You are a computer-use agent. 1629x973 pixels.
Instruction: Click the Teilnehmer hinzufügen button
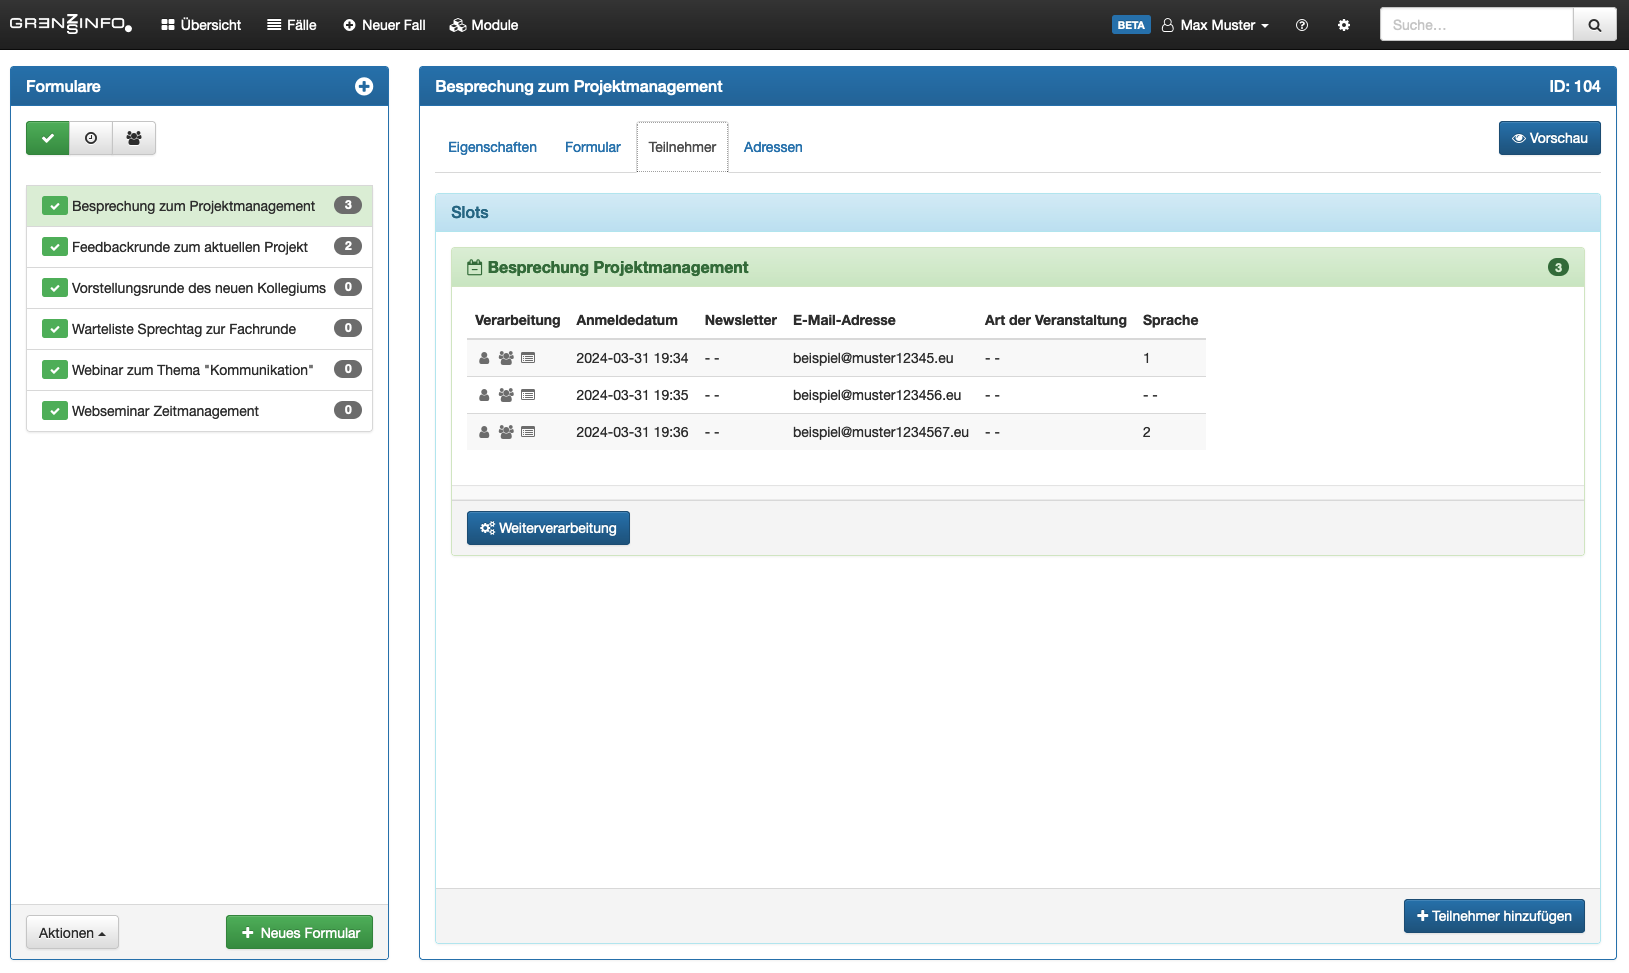click(1494, 916)
